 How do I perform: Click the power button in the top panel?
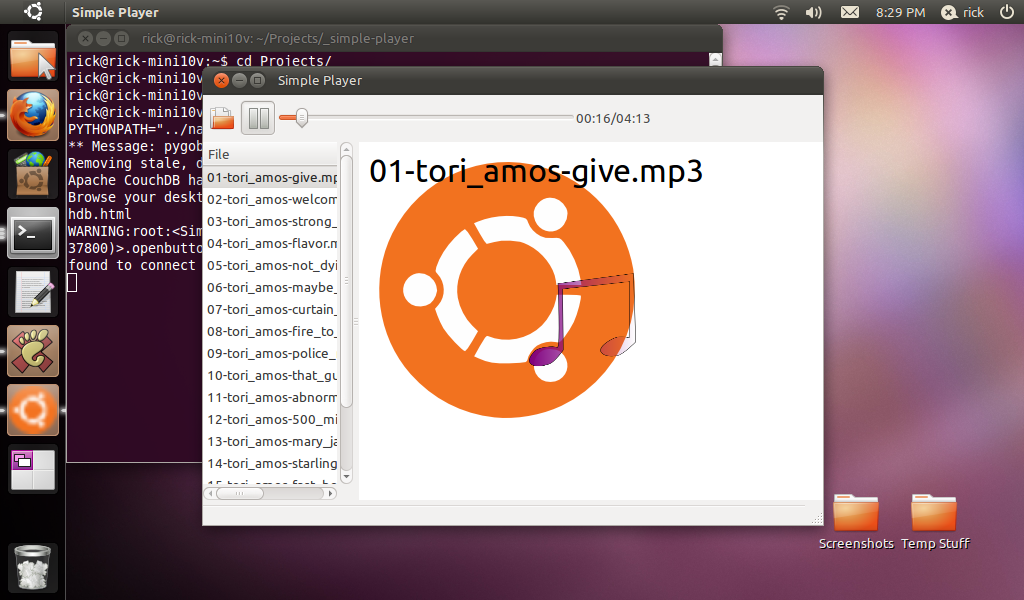click(x=1009, y=12)
